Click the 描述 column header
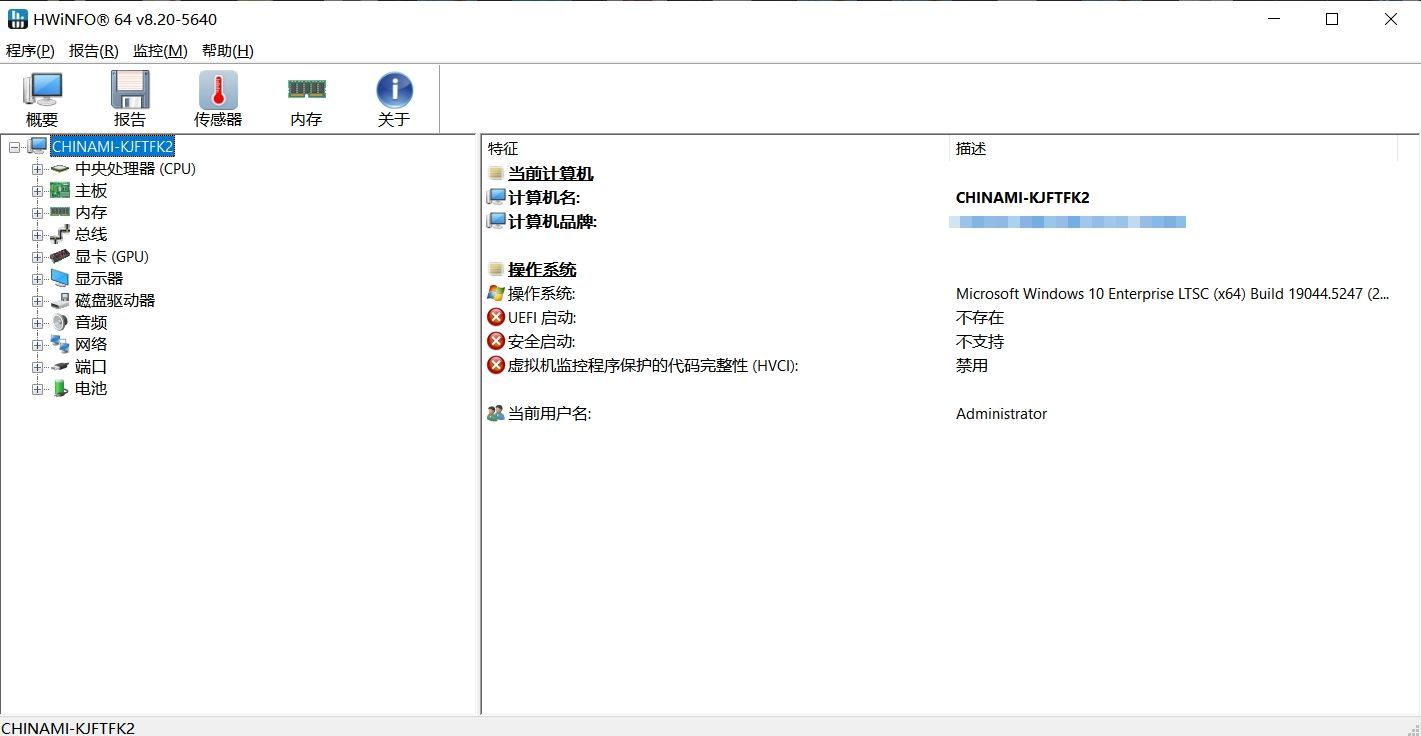The image size is (1421, 736). point(1172,149)
